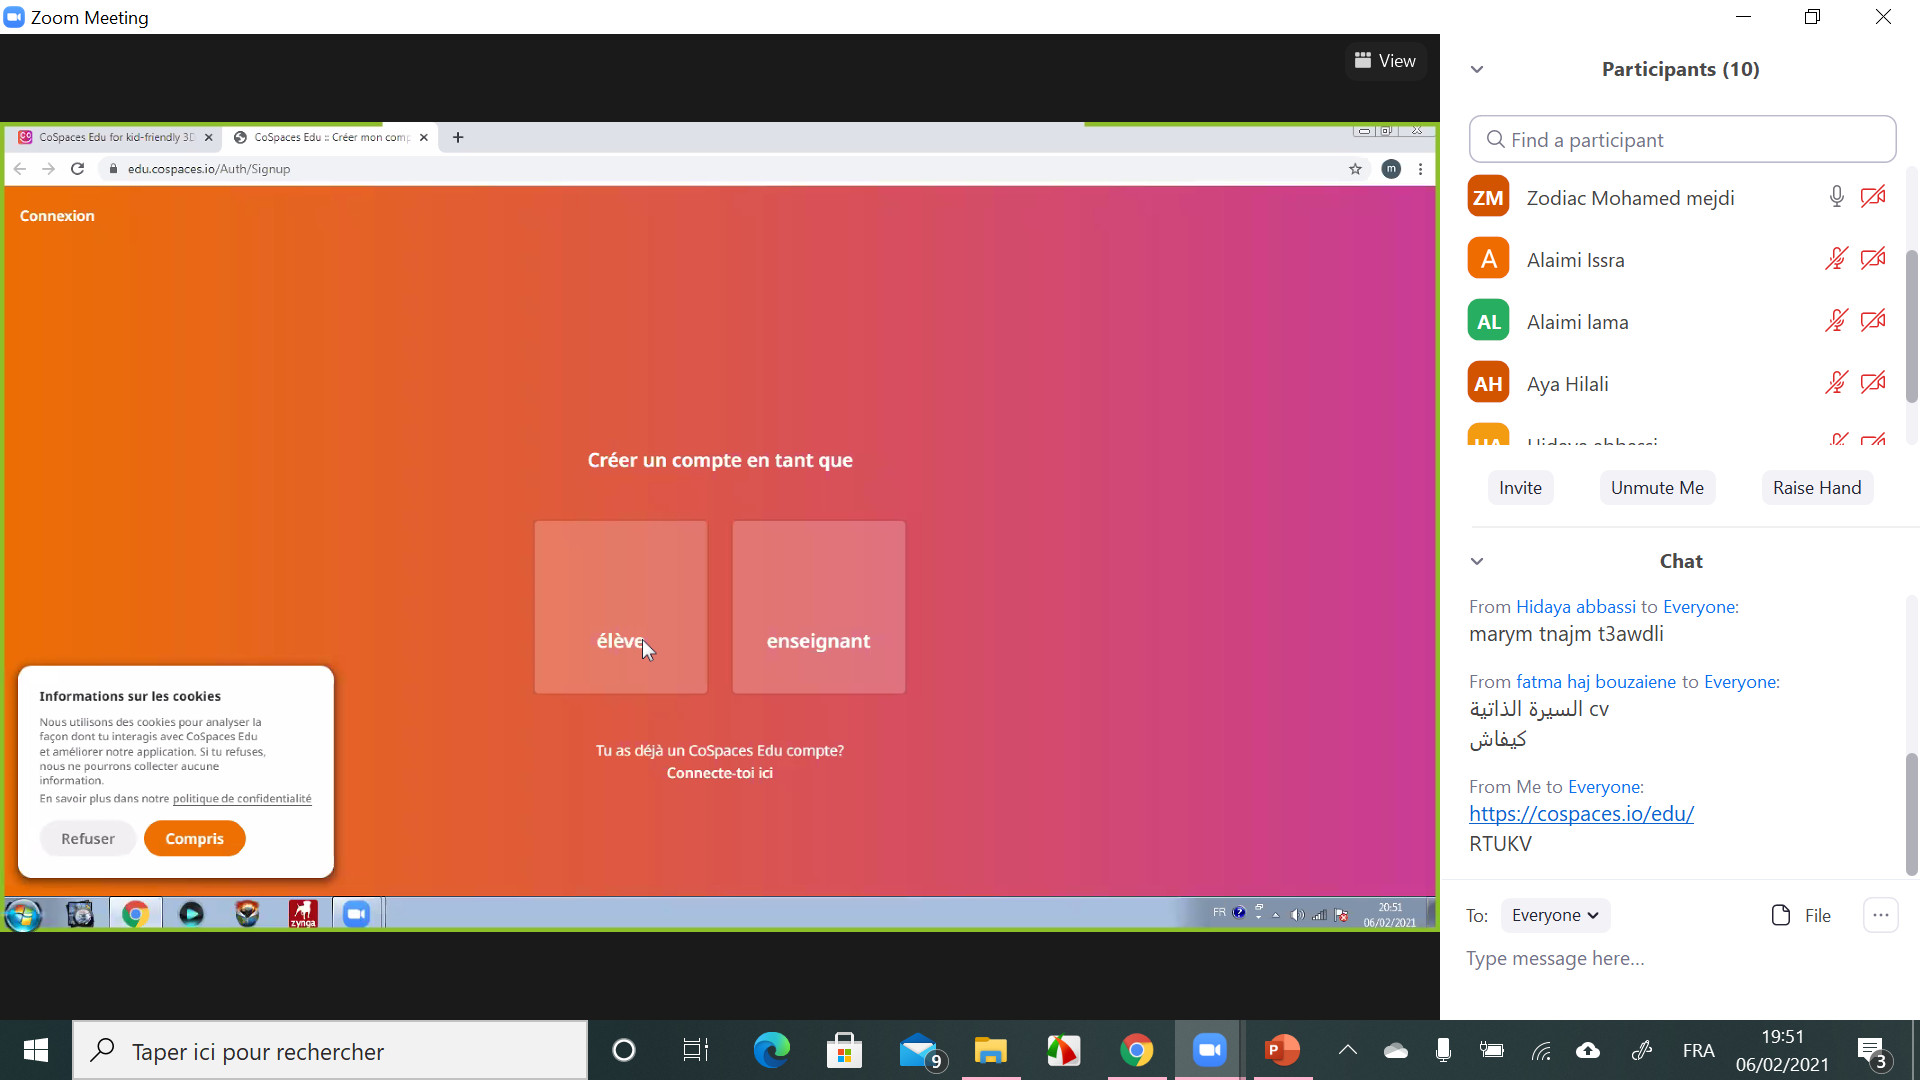The width and height of the screenshot is (1920, 1080).
Task: Open PowerPoint from the taskbar
Action: click(1282, 1050)
